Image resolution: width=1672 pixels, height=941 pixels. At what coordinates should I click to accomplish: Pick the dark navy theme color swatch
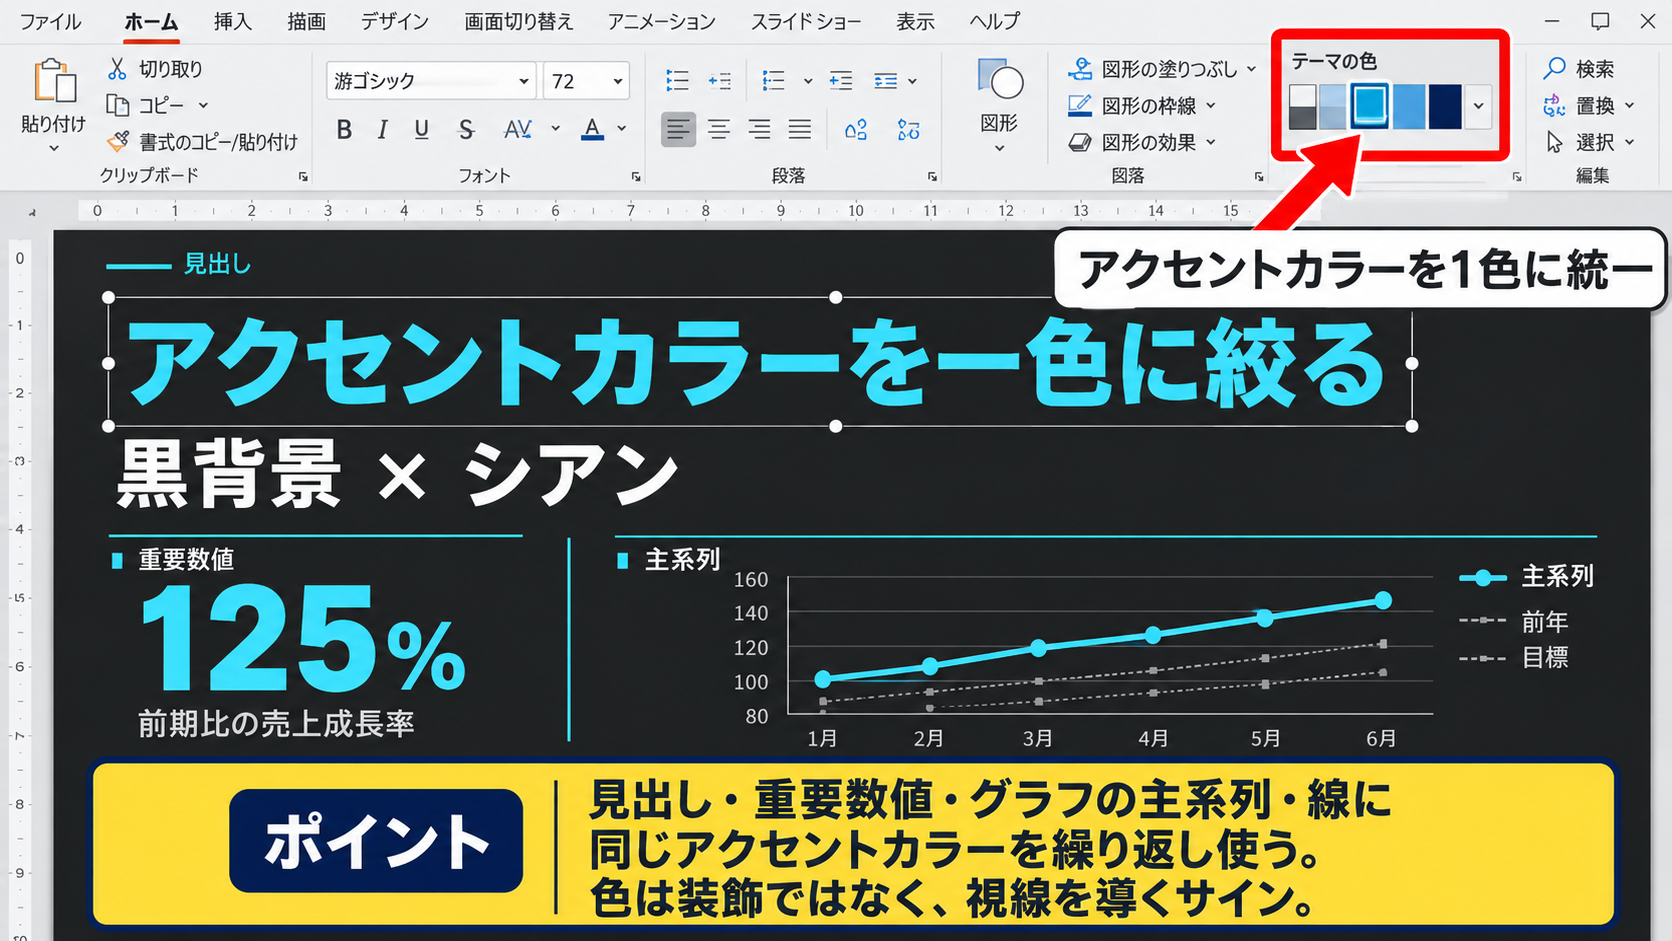coord(1445,106)
